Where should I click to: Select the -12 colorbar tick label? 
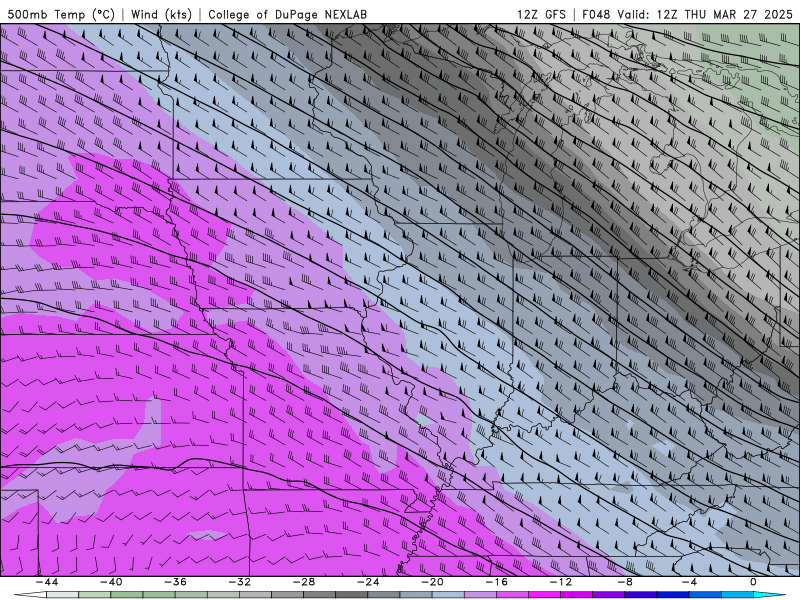coord(561,582)
